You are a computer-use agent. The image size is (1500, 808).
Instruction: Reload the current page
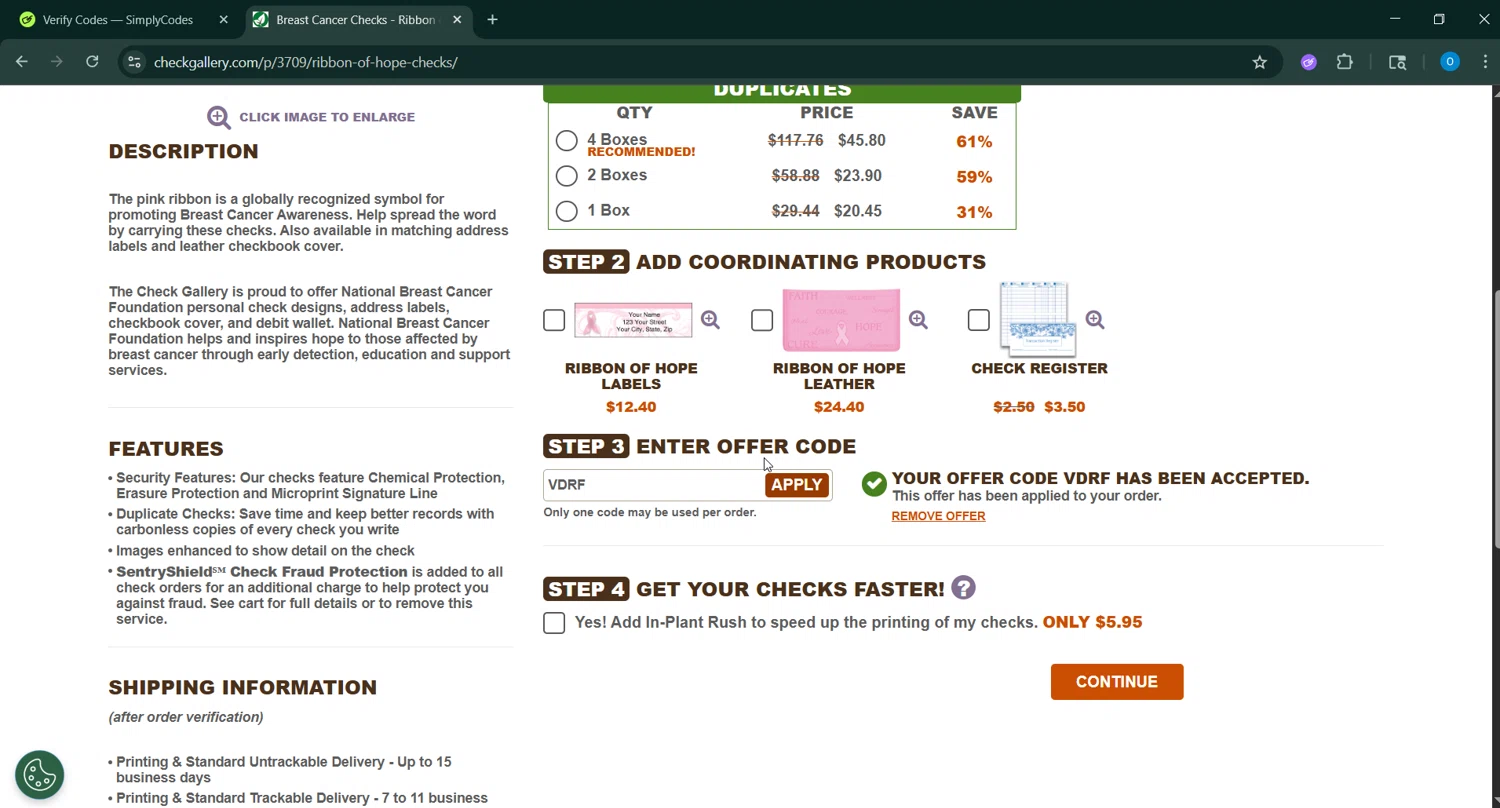click(x=92, y=62)
